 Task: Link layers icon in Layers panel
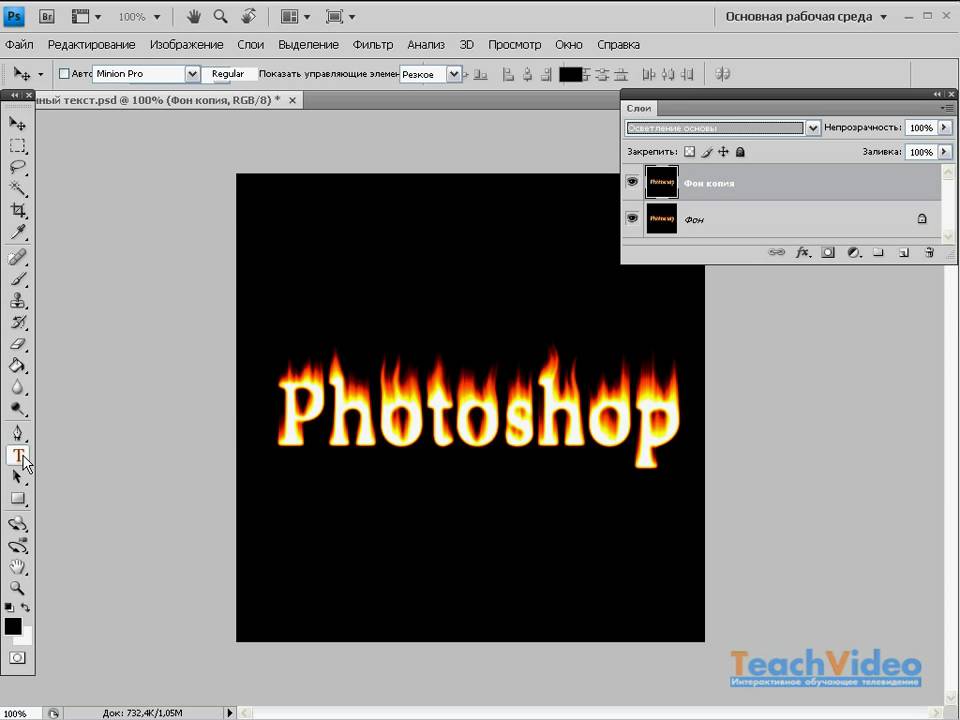(x=776, y=252)
